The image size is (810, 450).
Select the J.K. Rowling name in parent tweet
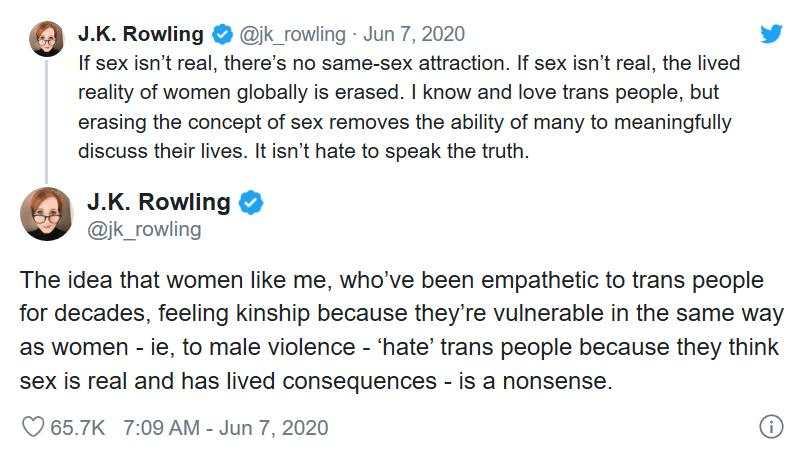tap(141, 34)
